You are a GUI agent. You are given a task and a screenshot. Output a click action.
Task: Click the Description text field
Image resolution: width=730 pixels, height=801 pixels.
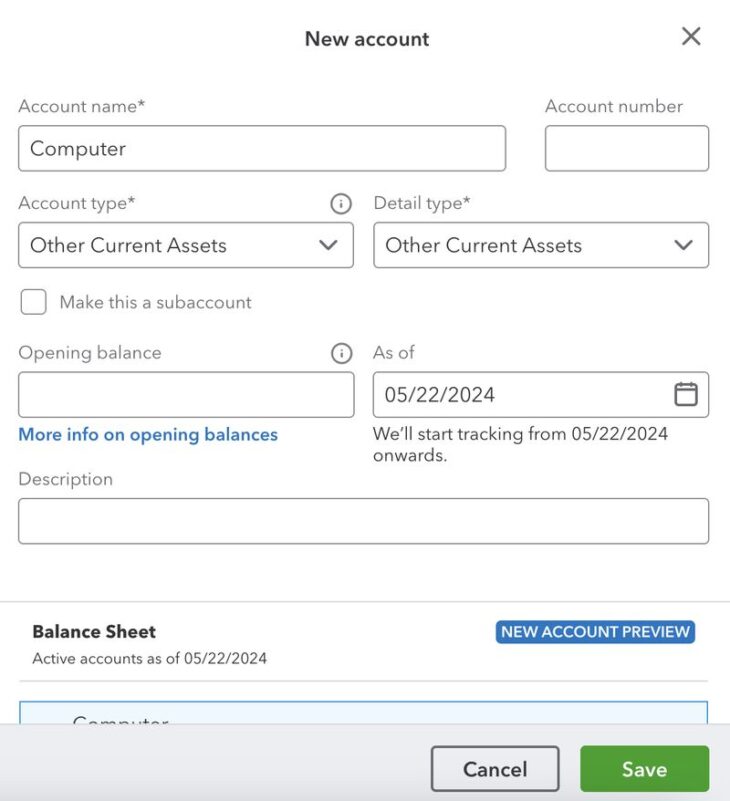click(x=362, y=520)
